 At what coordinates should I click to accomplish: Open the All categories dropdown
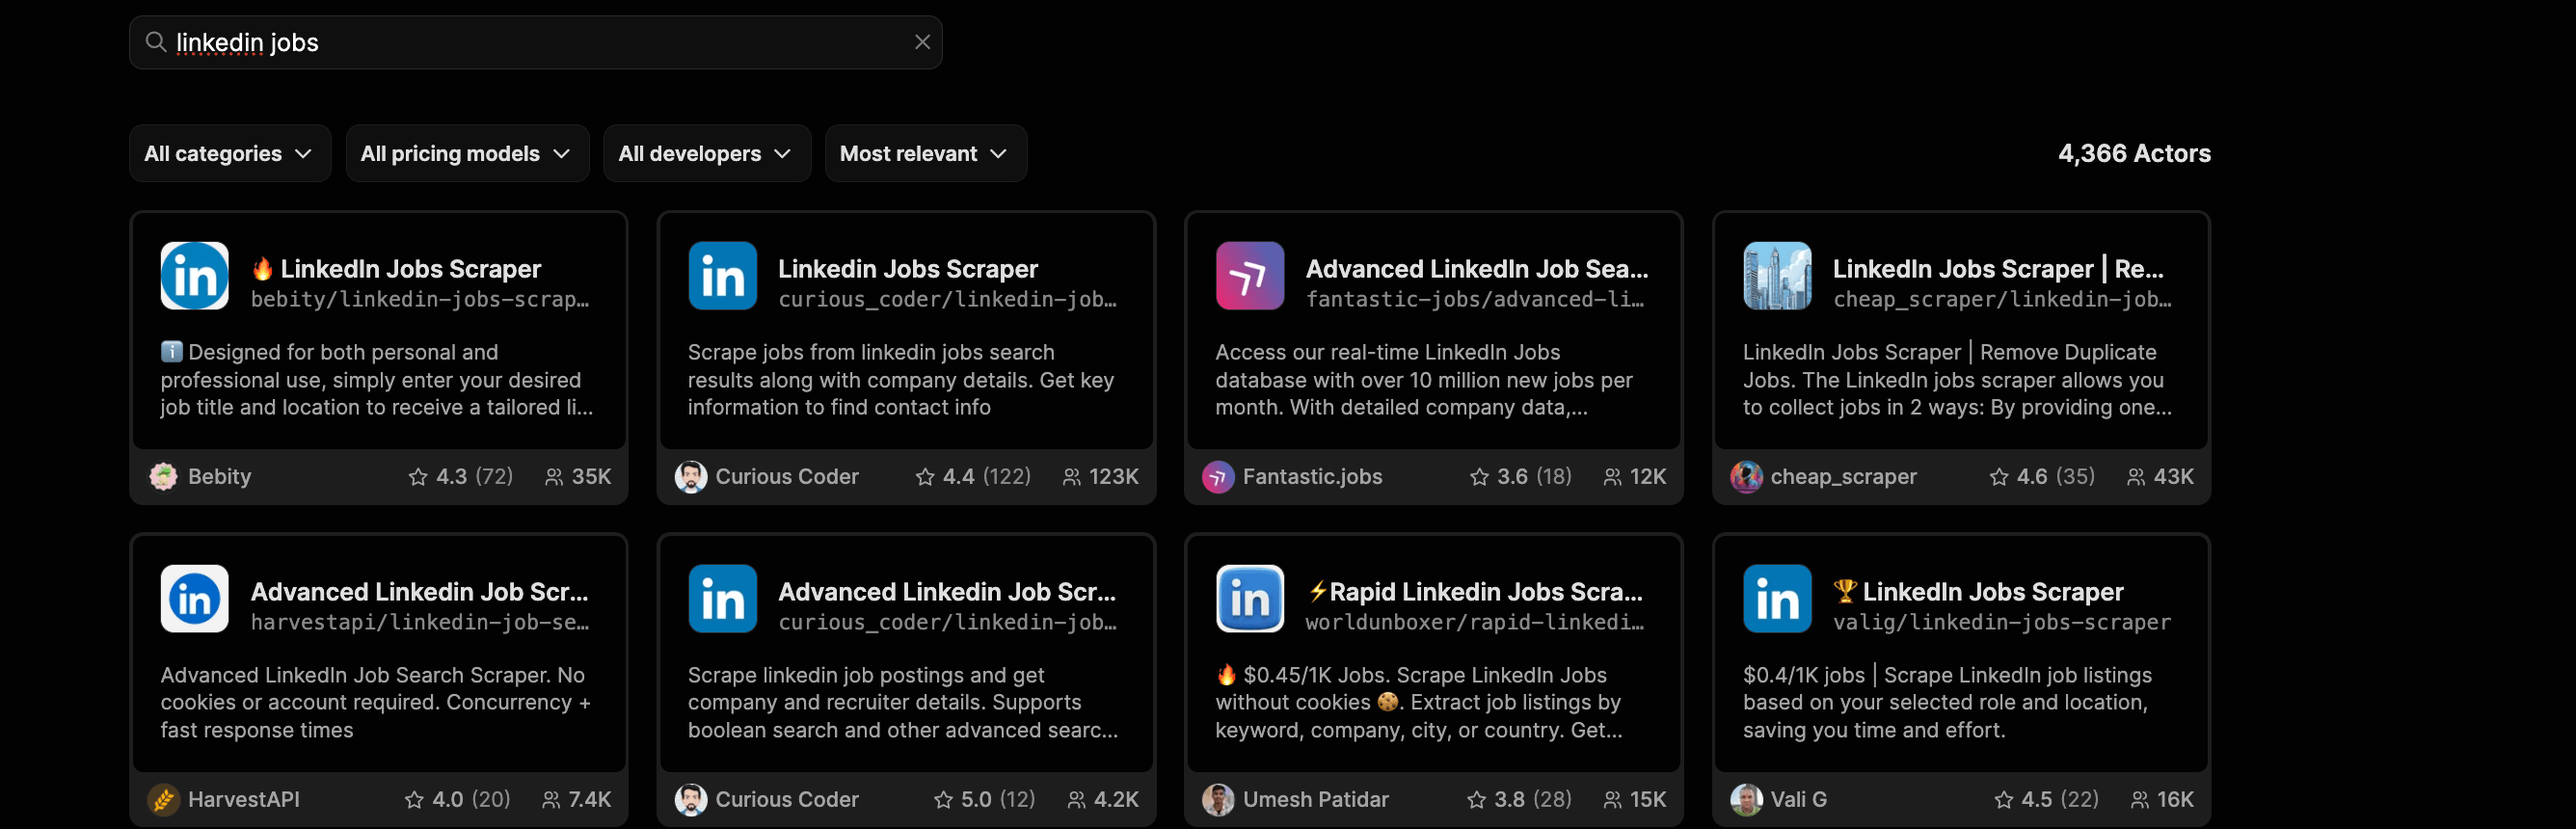[229, 153]
